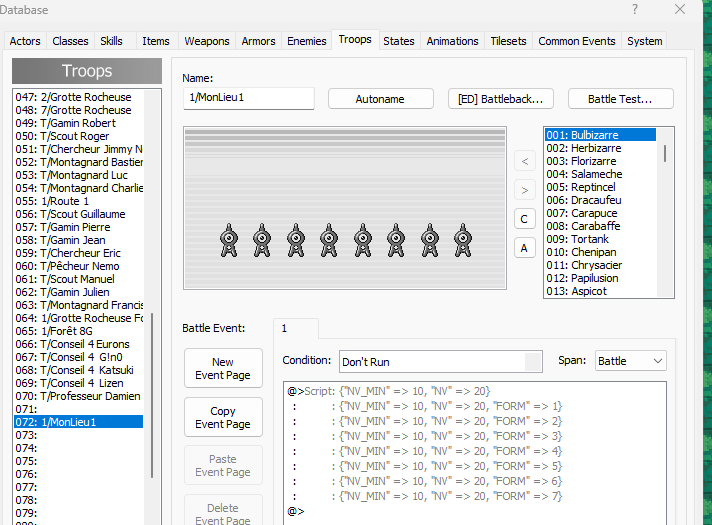This screenshot has height=525, width=712.
Task: Select enemy 006: Dracaufeu
Action: [x=600, y=200]
